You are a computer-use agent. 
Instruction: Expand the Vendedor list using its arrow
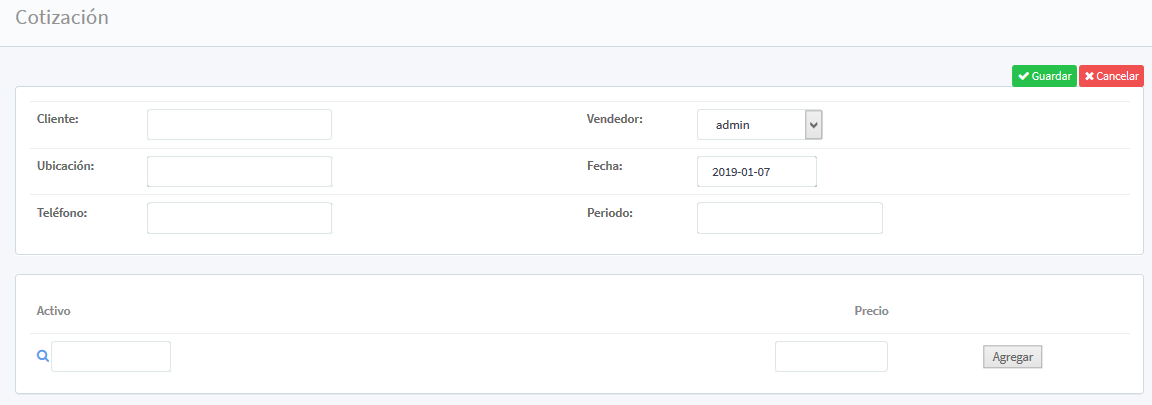tap(813, 125)
